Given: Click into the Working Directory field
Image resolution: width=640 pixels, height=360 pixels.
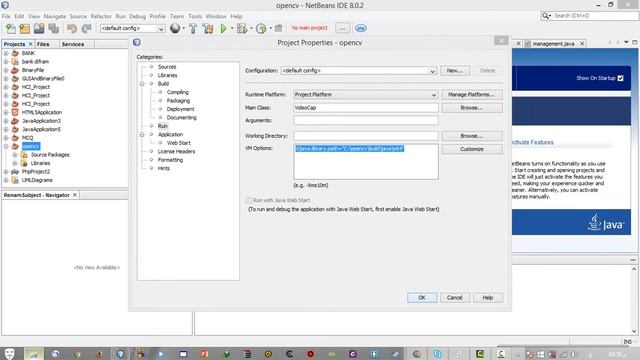Looking at the screenshot, I should pos(366,136).
